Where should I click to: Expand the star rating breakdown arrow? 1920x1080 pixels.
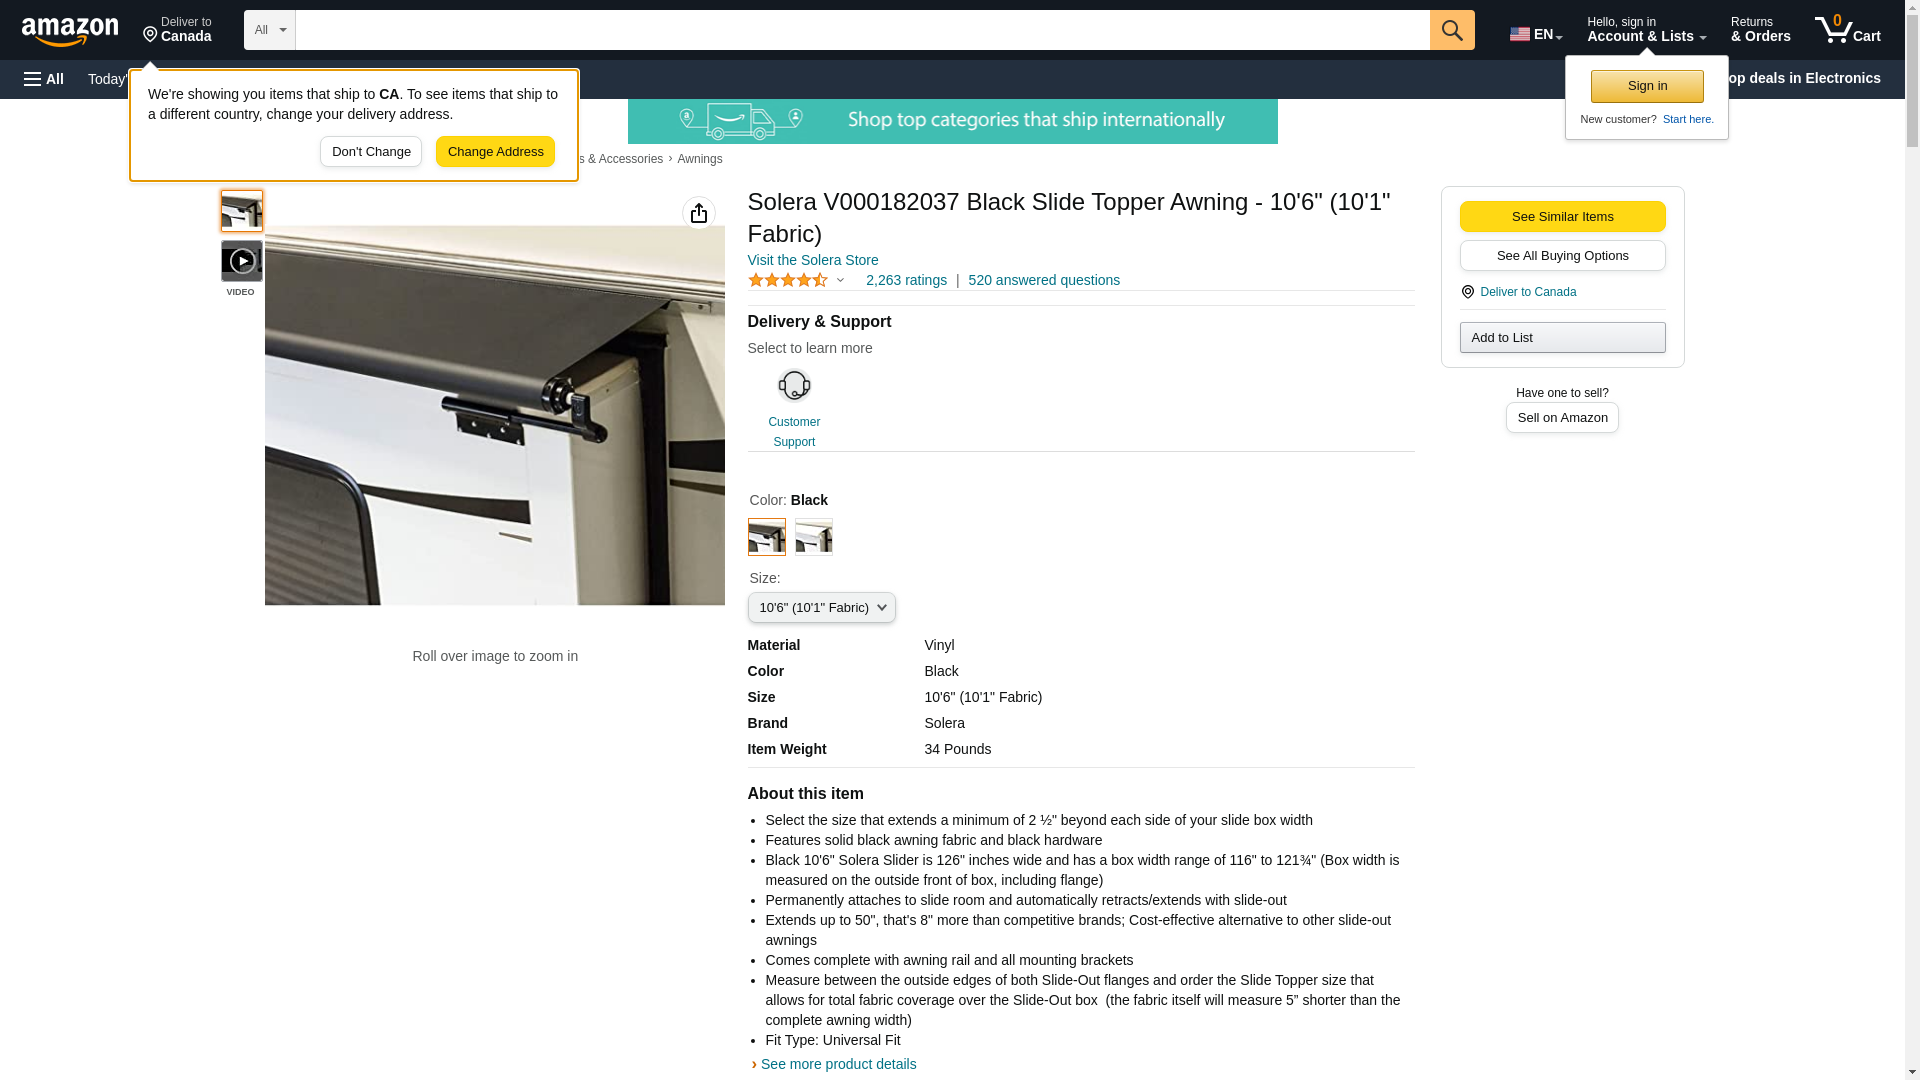tap(840, 281)
